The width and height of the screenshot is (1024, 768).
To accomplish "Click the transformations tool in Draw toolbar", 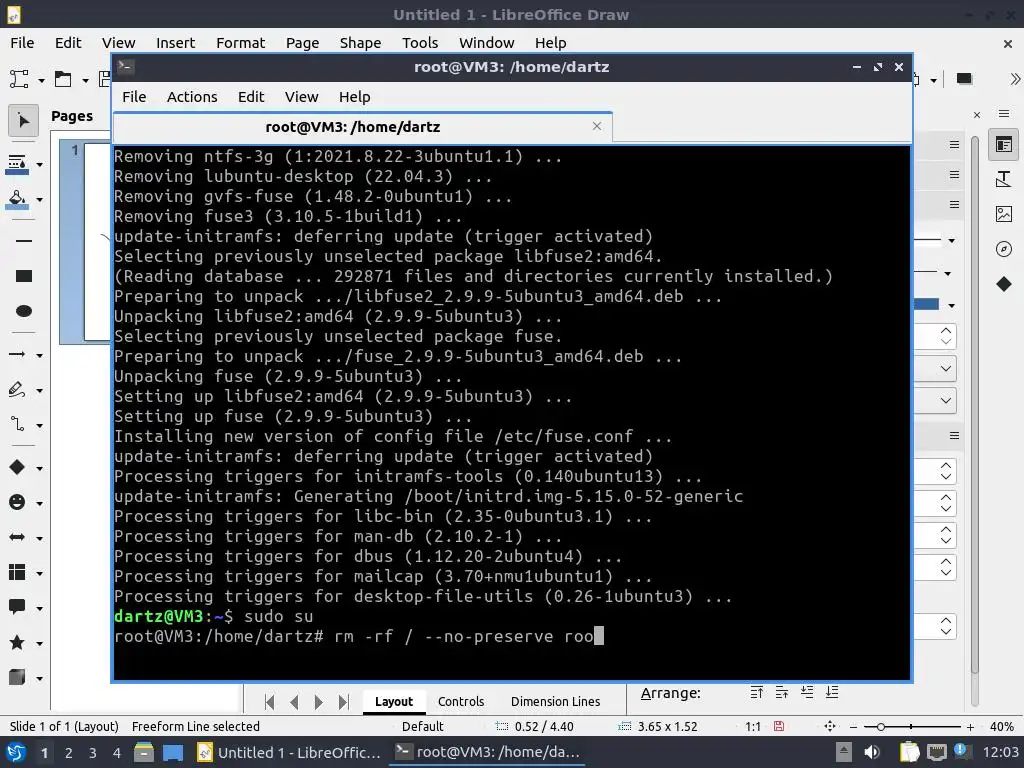I will (x=18, y=79).
